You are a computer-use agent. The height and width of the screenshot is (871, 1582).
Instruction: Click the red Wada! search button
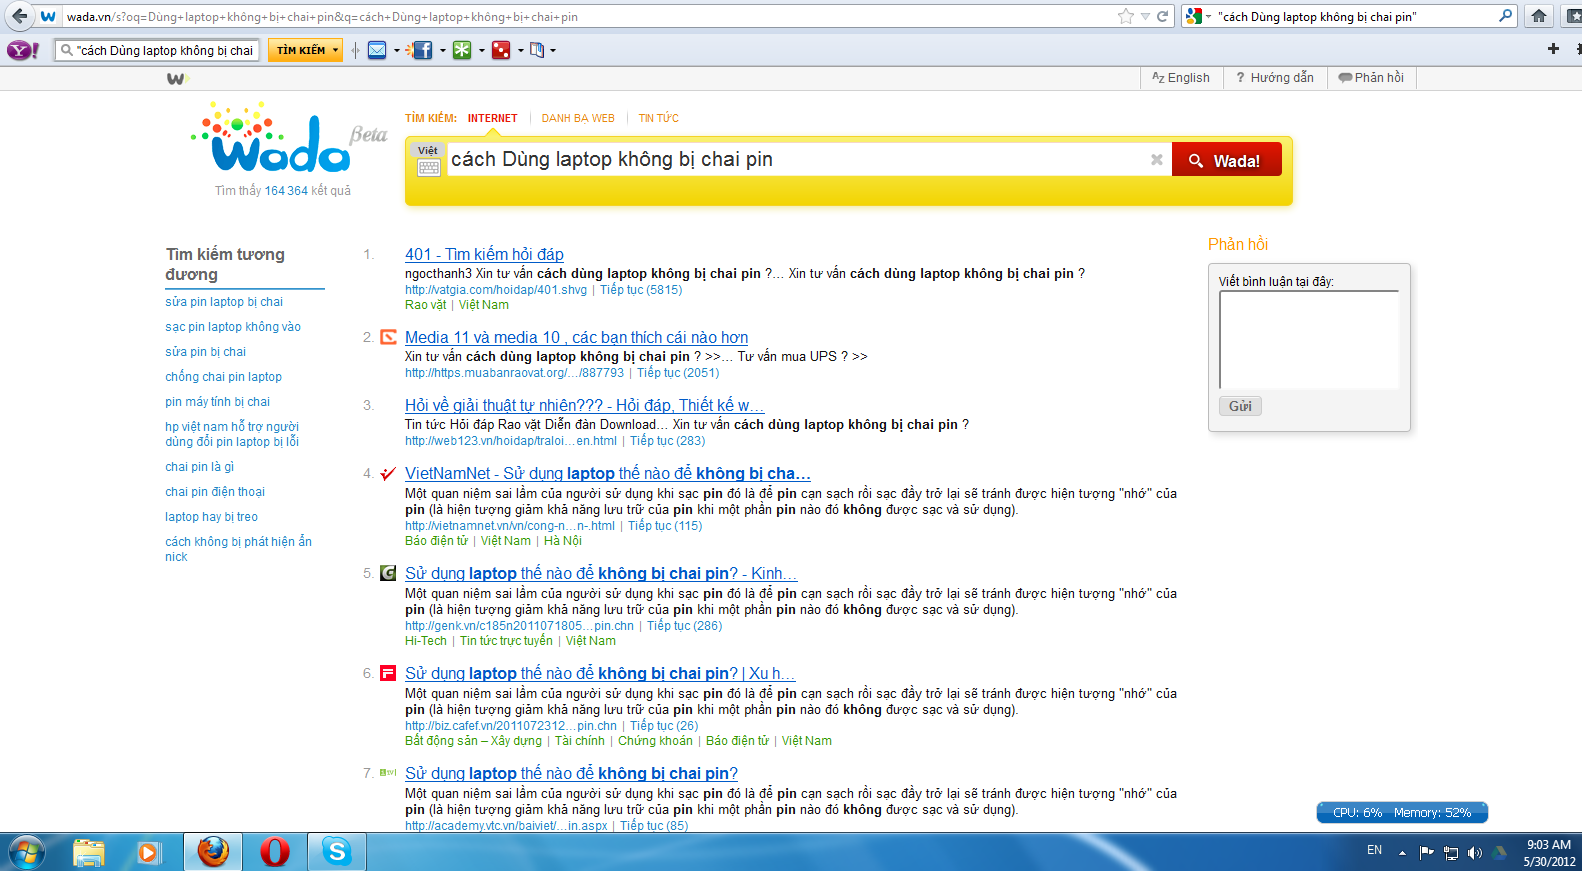click(1227, 160)
